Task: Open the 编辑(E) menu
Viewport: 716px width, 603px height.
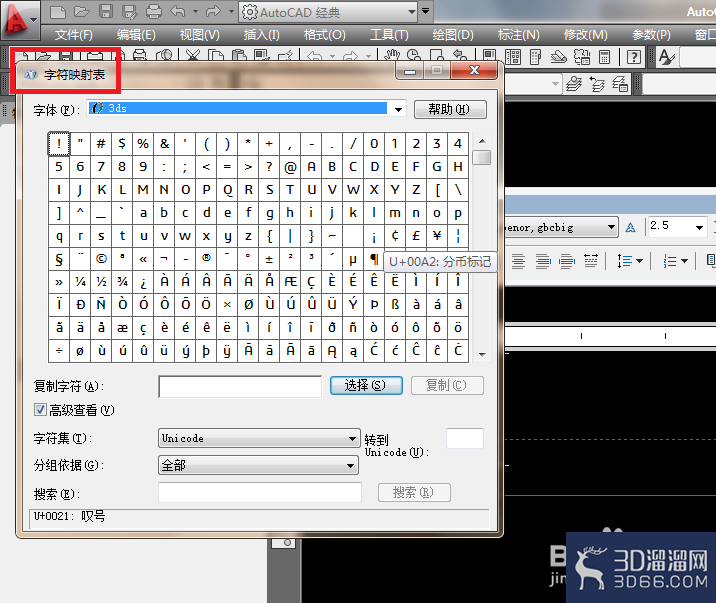Action: click(x=136, y=35)
